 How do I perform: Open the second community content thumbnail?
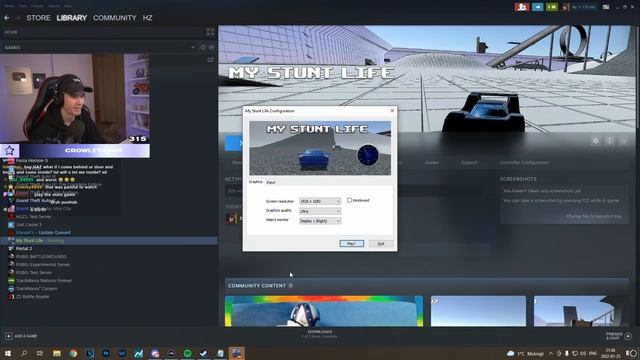478,311
